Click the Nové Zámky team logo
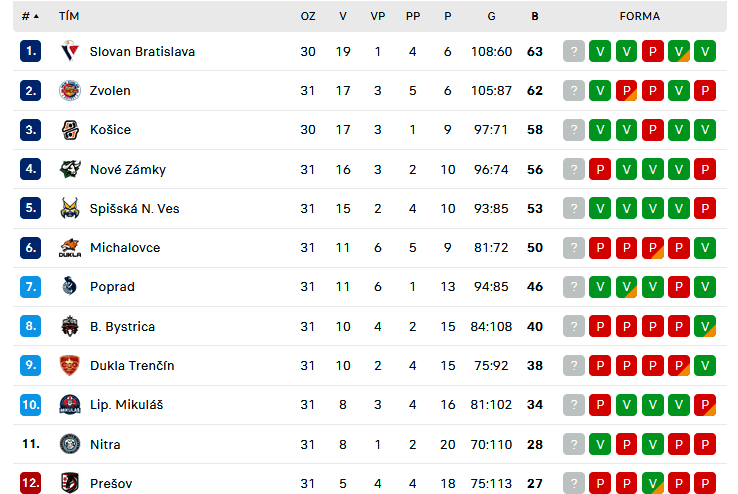This screenshot has width=738, height=494. tap(70, 169)
